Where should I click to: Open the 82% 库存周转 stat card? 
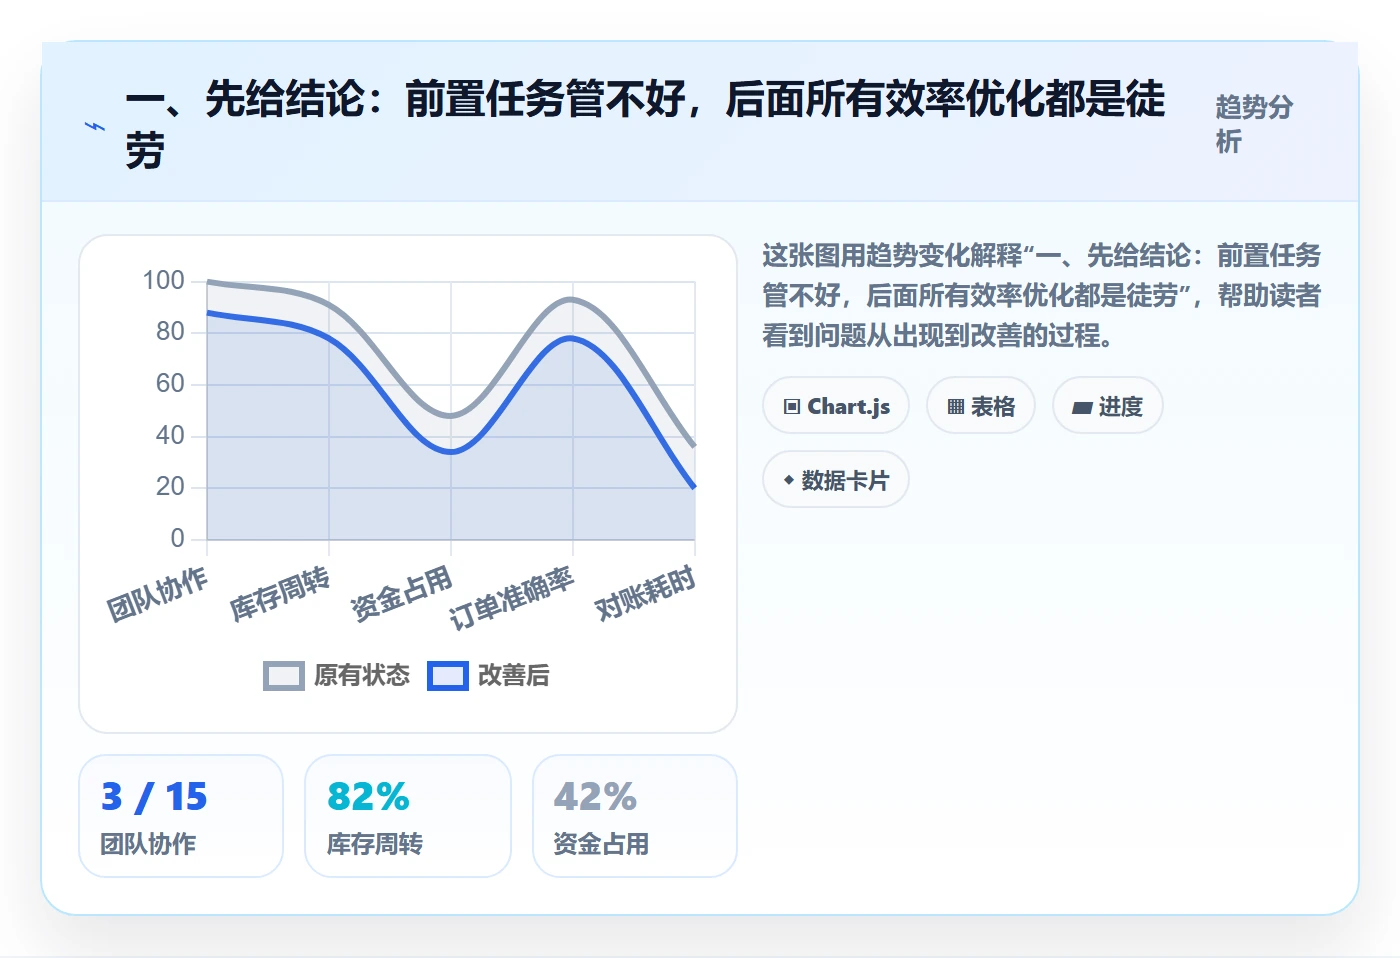408,816
